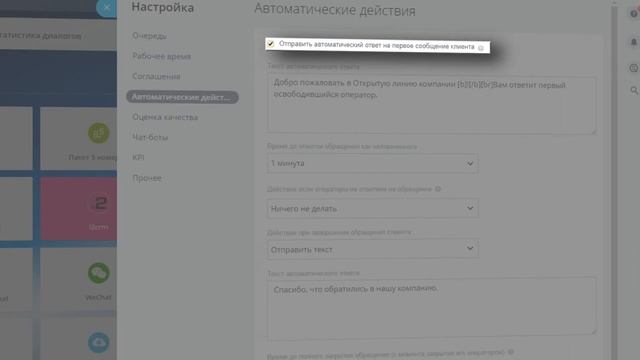The height and width of the screenshot is (360, 640).
Task: Open the KPI settings section
Action: (x=138, y=158)
